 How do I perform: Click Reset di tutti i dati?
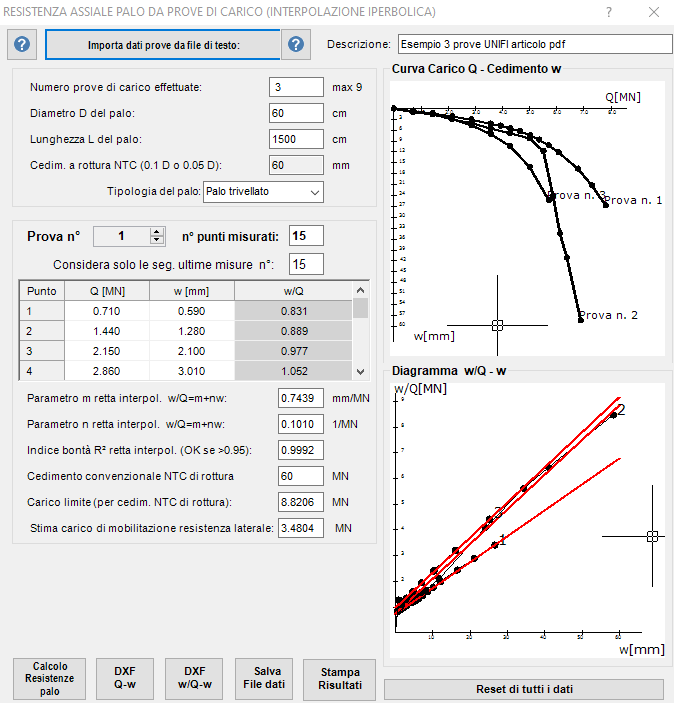pos(524,689)
